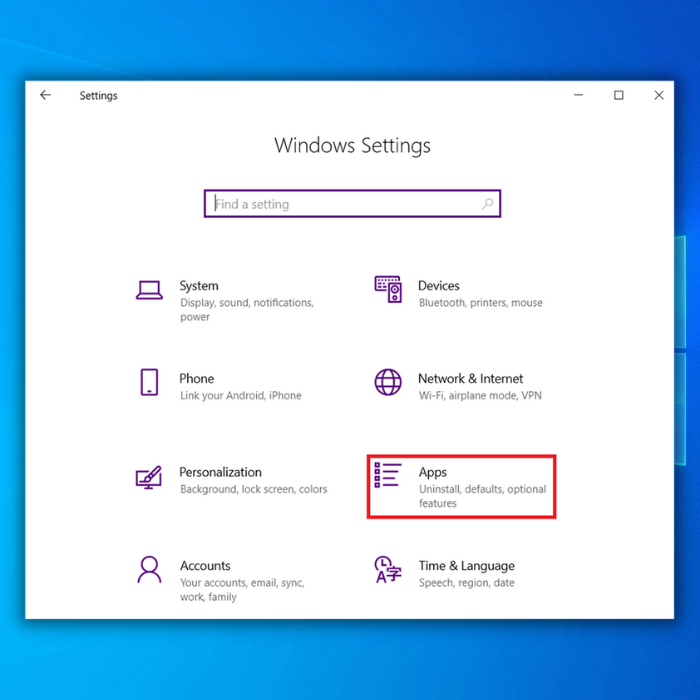Open Accounts settings label
Viewport: 700px width, 700px height.
coord(205,566)
